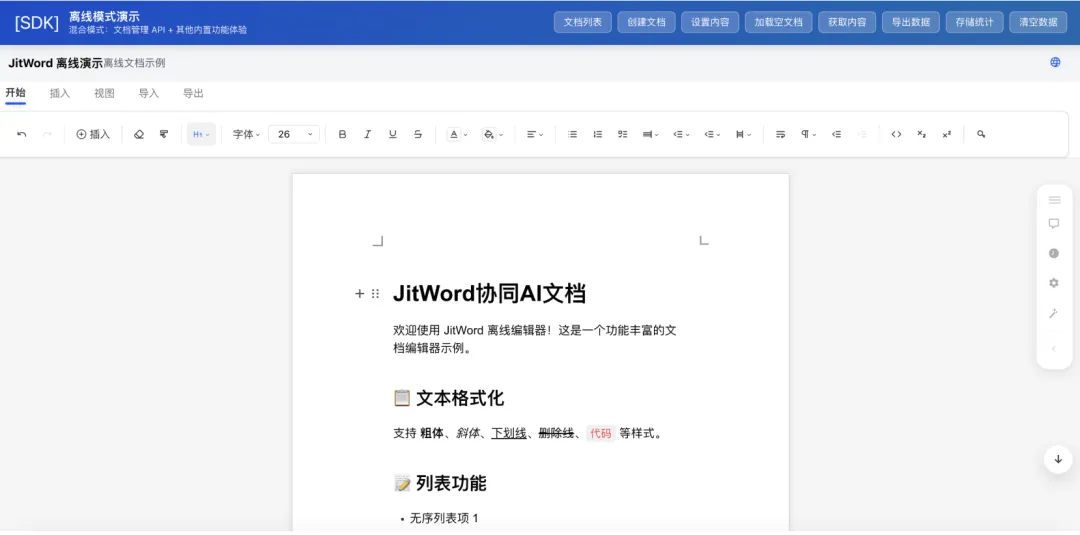Click the underlined 下划线 text
The height and width of the screenshot is (535, 1080).
coord(509,434)
